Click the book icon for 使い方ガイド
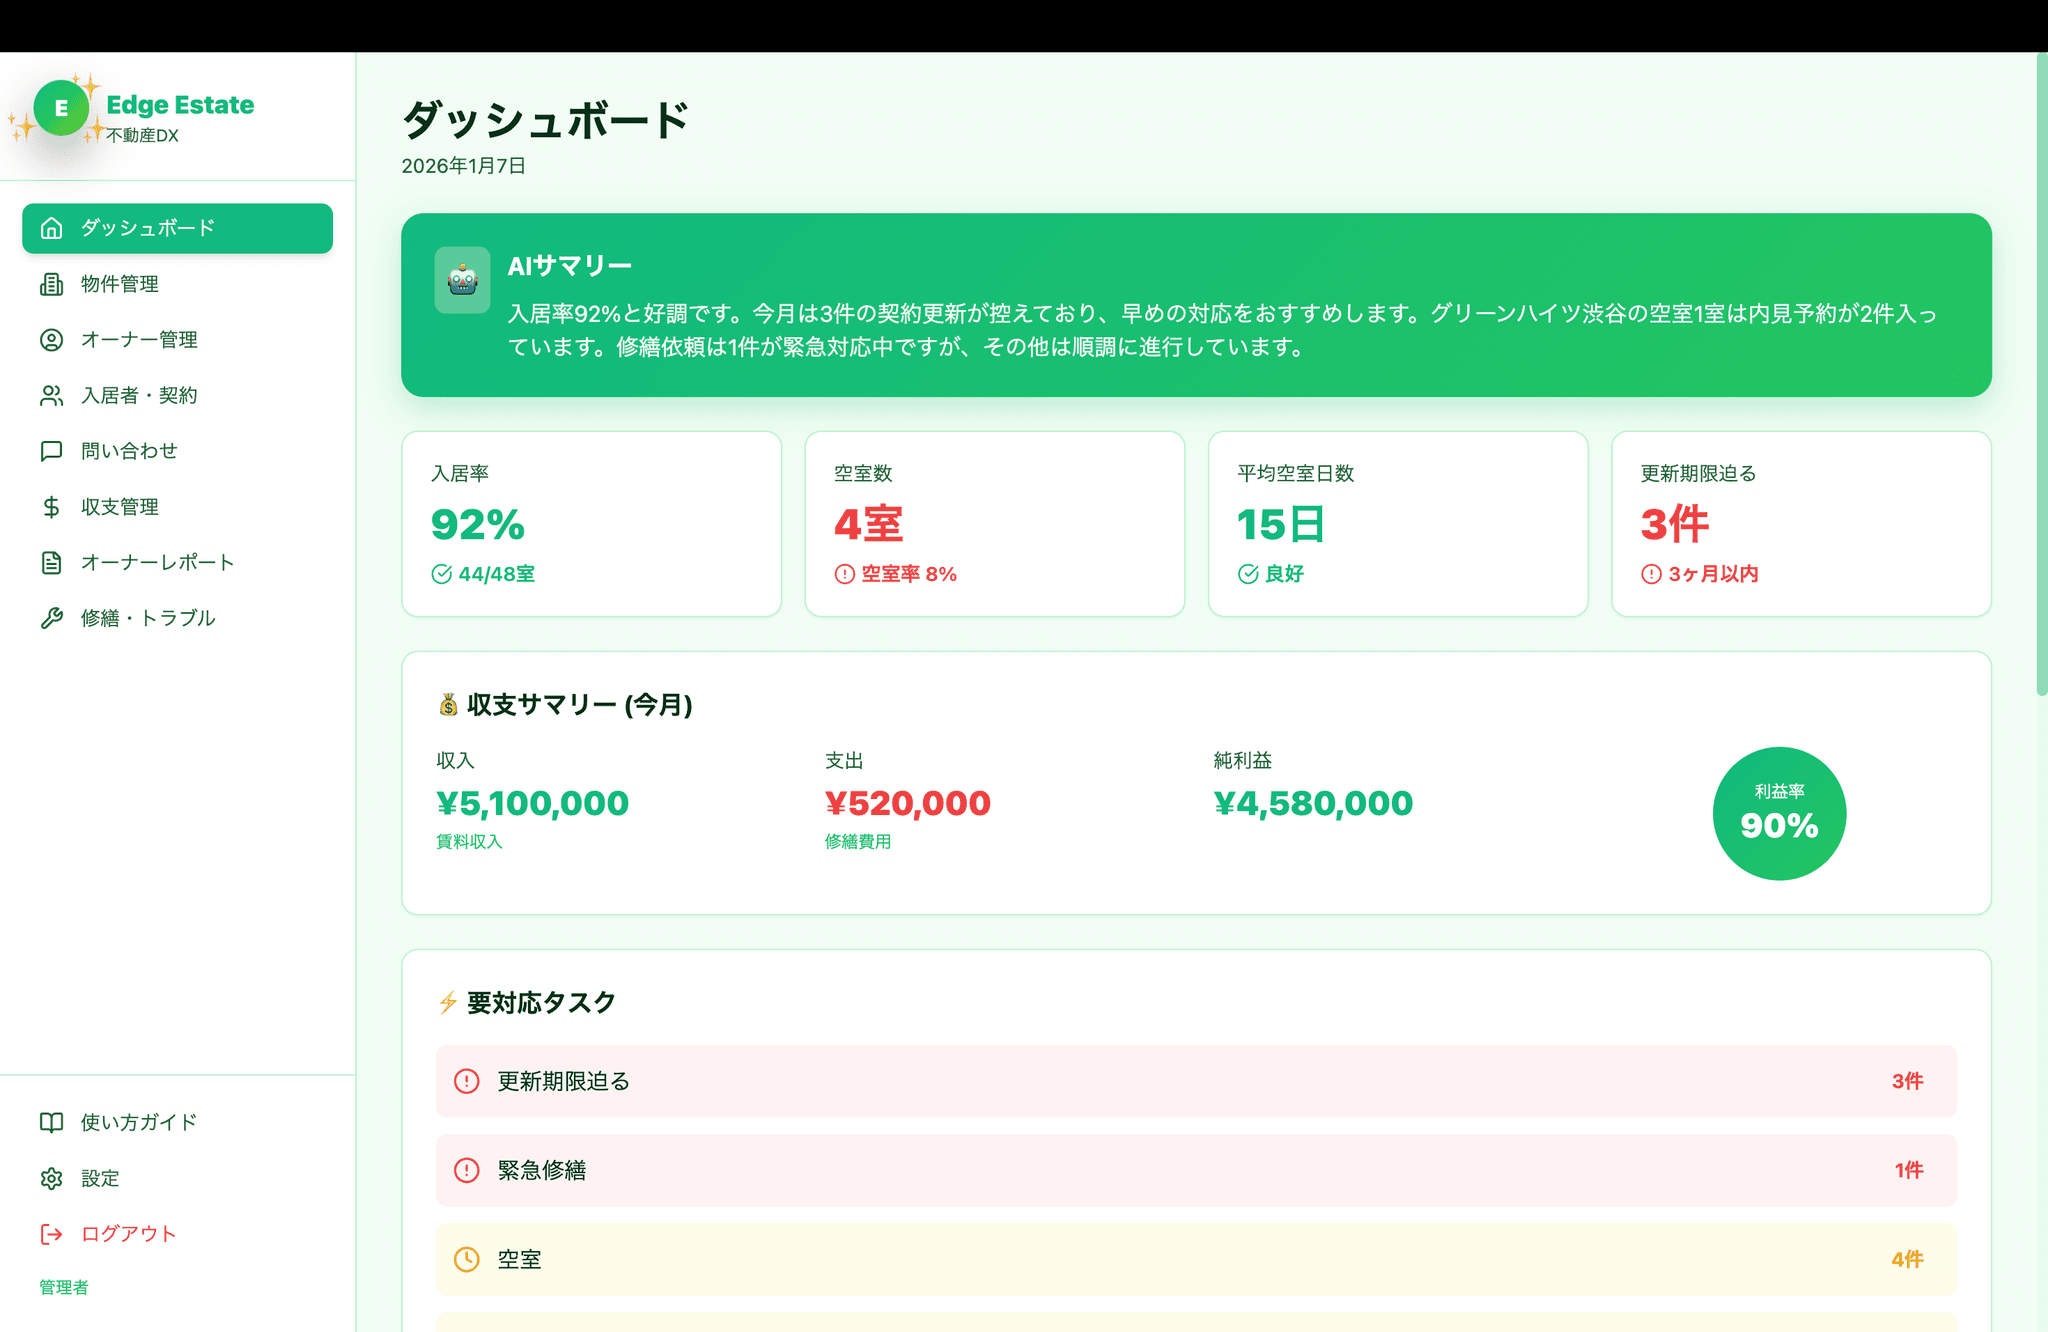Screen dimensions: 2048x1332 coord(51,1122)
